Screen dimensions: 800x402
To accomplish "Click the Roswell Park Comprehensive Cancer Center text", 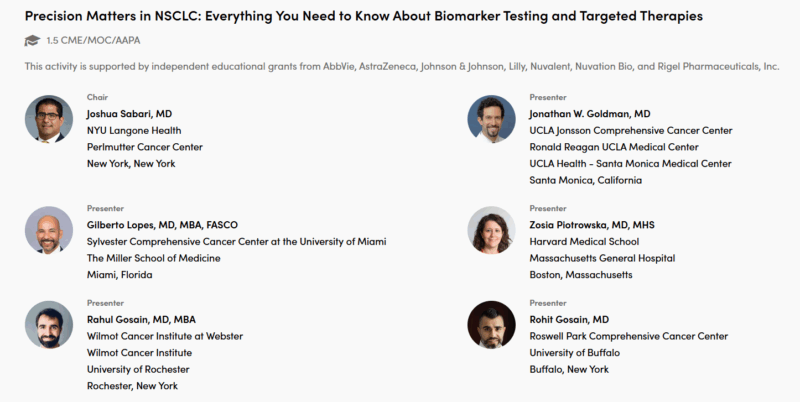I will pos(629,336).
